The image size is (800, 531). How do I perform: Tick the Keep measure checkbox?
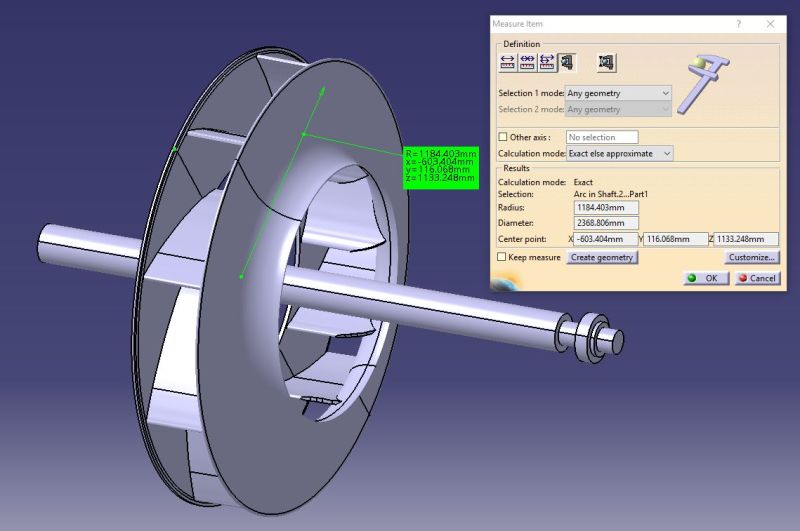pos(503,257)
